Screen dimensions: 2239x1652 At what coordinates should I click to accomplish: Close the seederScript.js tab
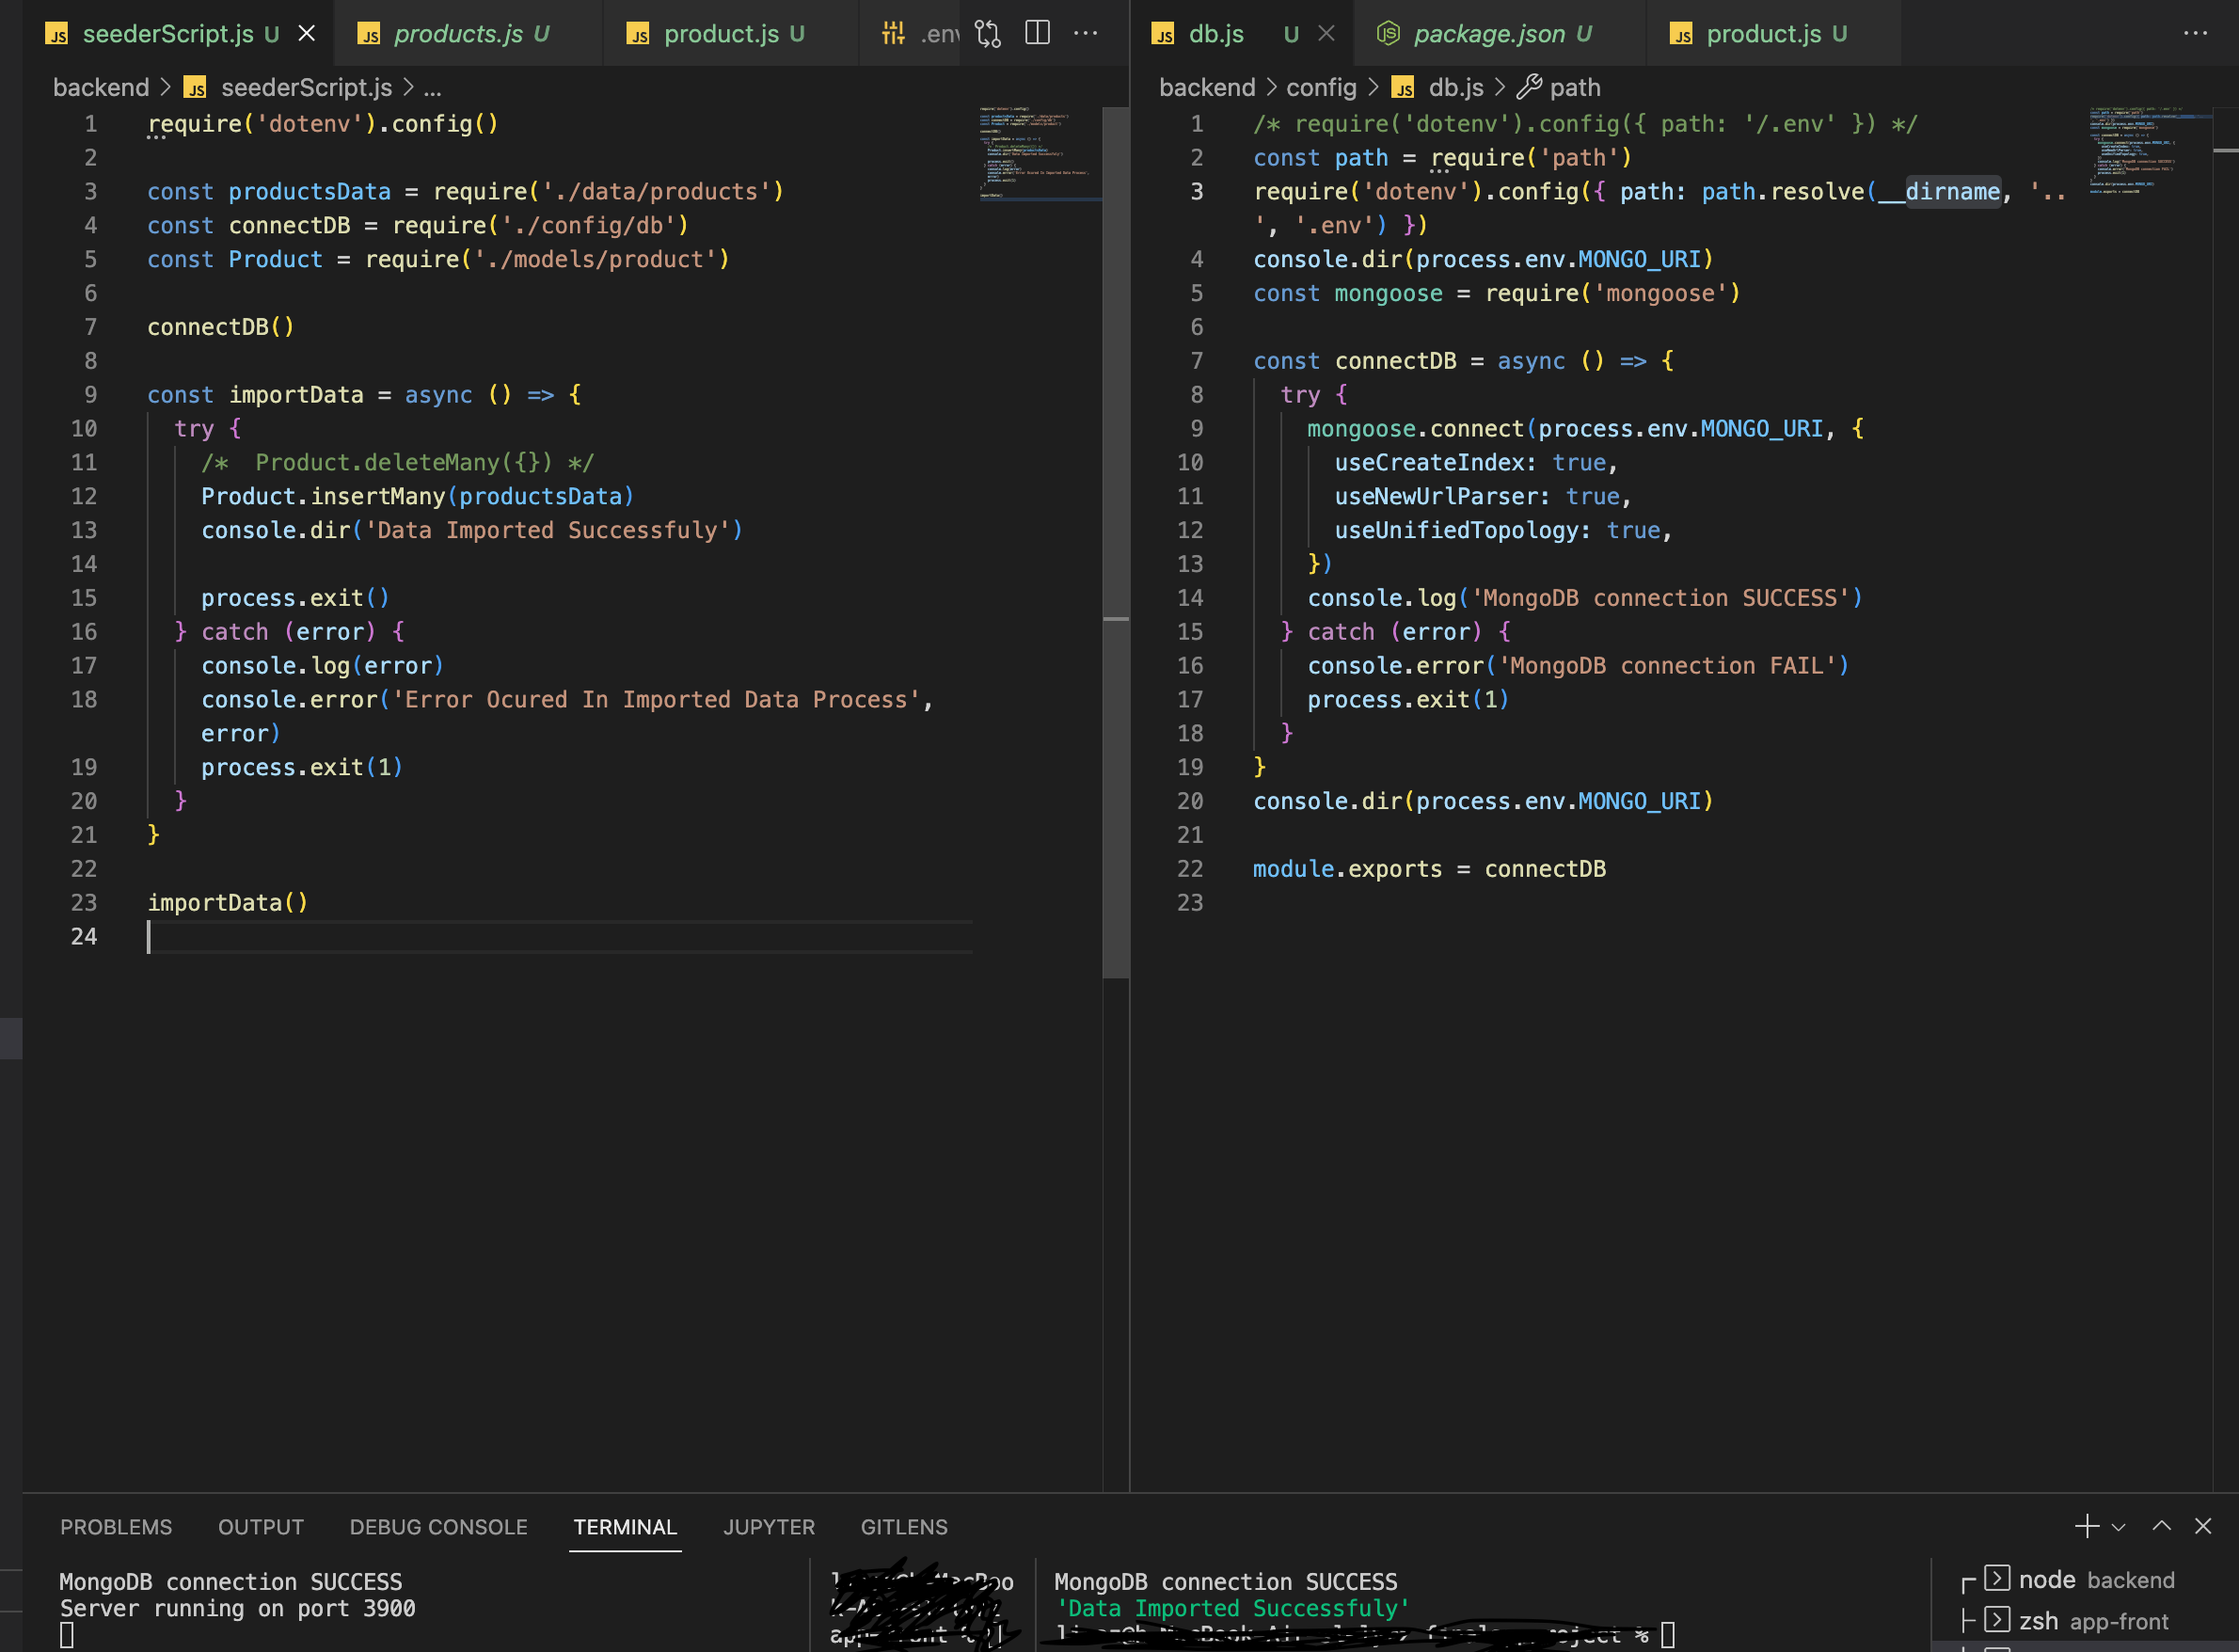coord(307,34)
